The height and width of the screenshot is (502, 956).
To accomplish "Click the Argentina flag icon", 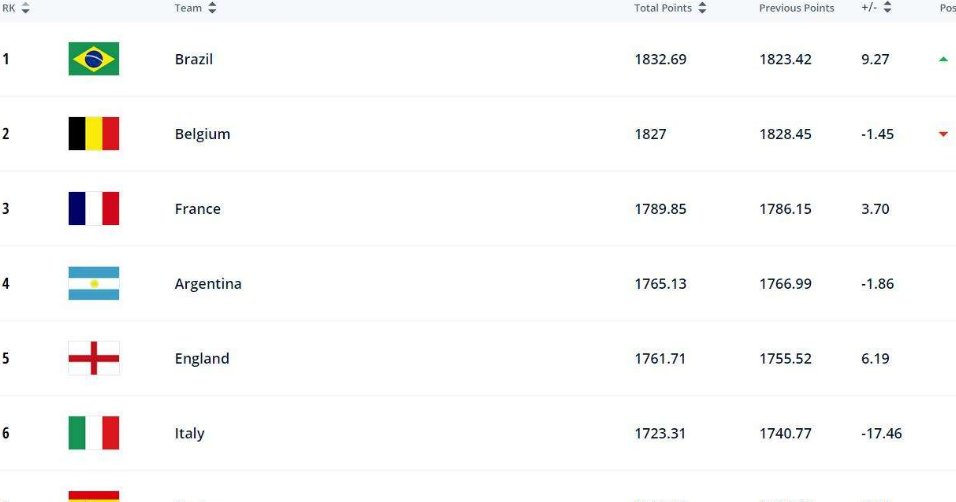I will pos(93,284).
